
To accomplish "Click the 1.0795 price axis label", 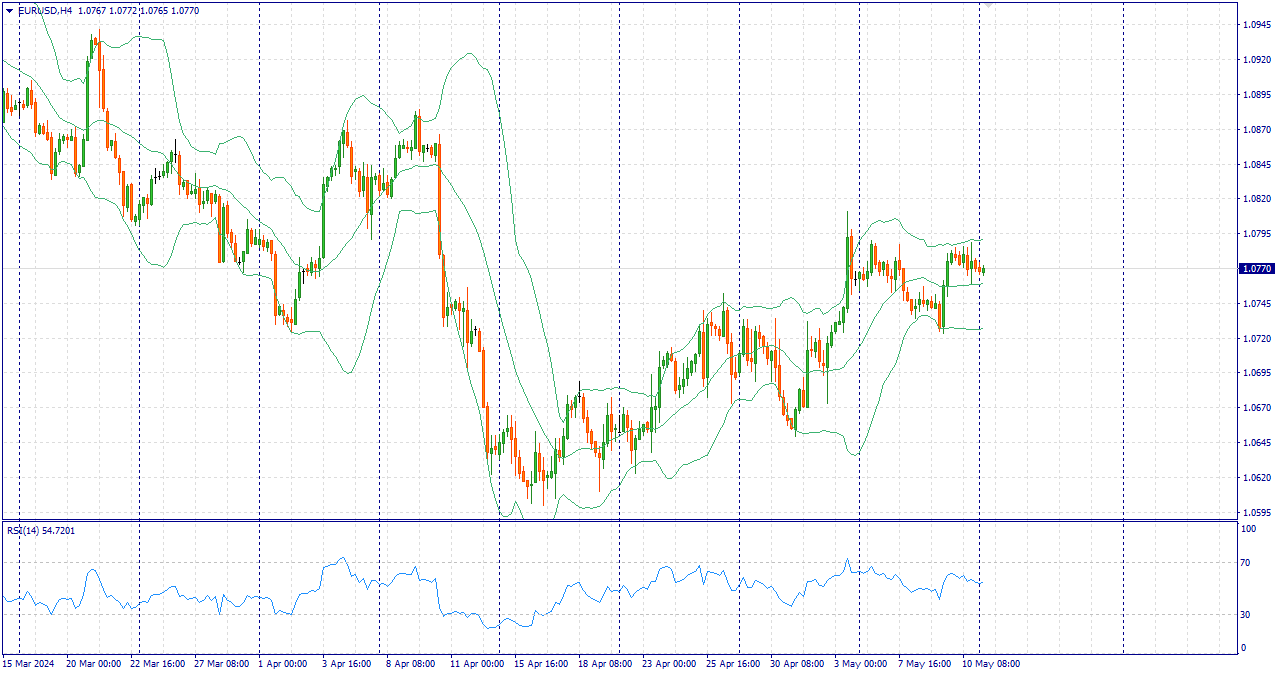I will (x=1256, y=234).
